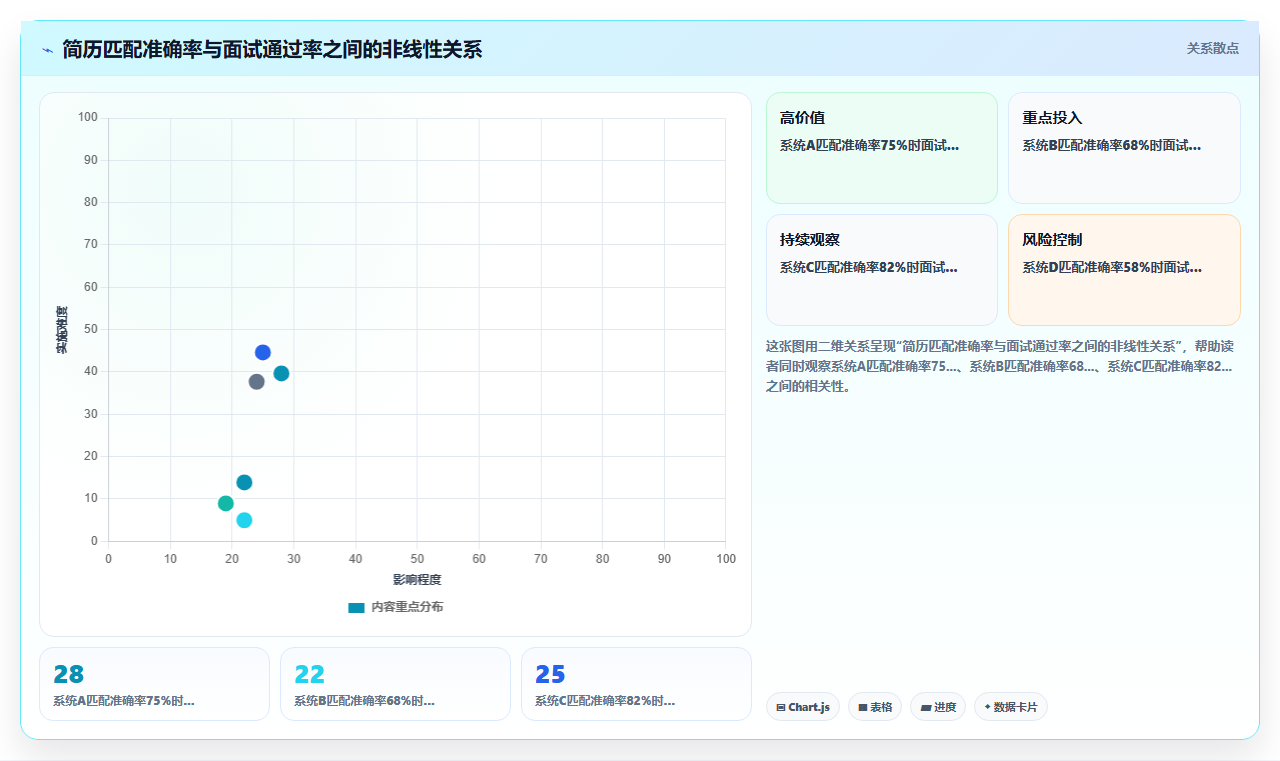
Task: Toggle the 内容重点分布 legend item
Action: point(395,607)
